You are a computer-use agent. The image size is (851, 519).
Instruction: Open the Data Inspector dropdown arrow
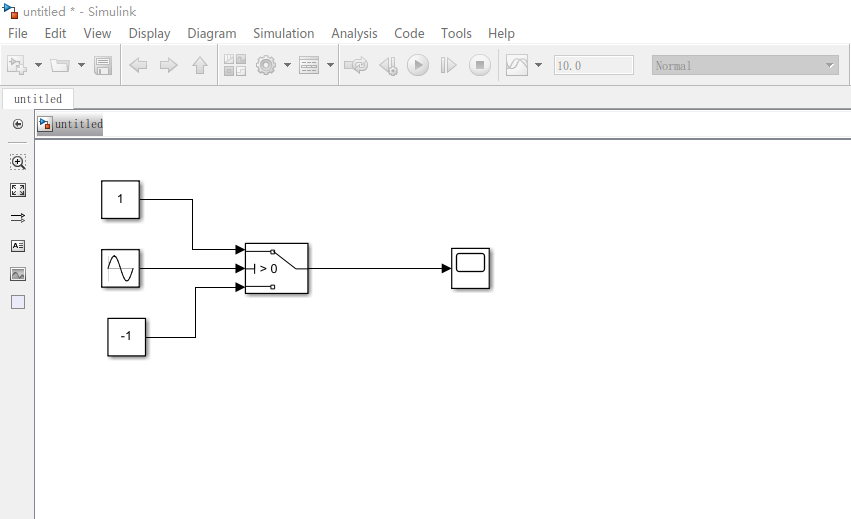click(538, 65)
